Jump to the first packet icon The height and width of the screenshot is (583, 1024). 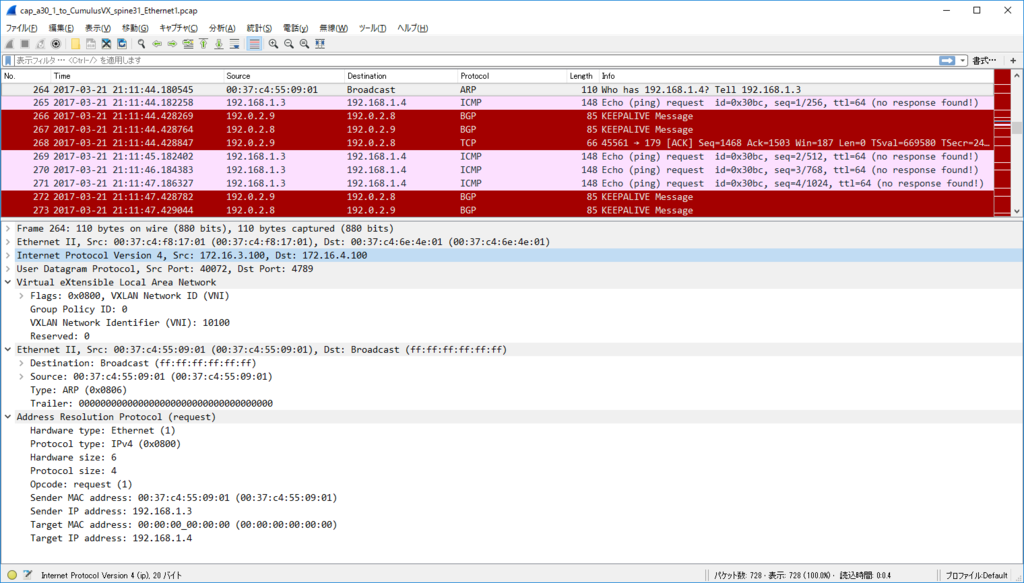(203, 44)
